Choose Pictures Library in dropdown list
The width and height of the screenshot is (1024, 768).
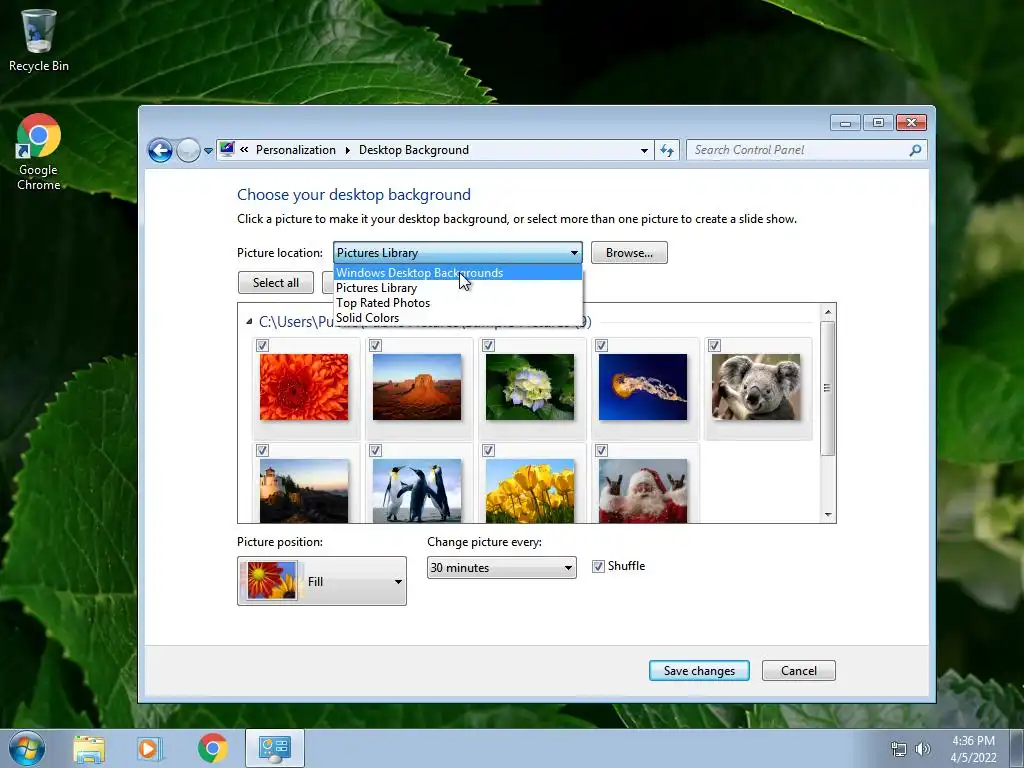click(457, 288)
